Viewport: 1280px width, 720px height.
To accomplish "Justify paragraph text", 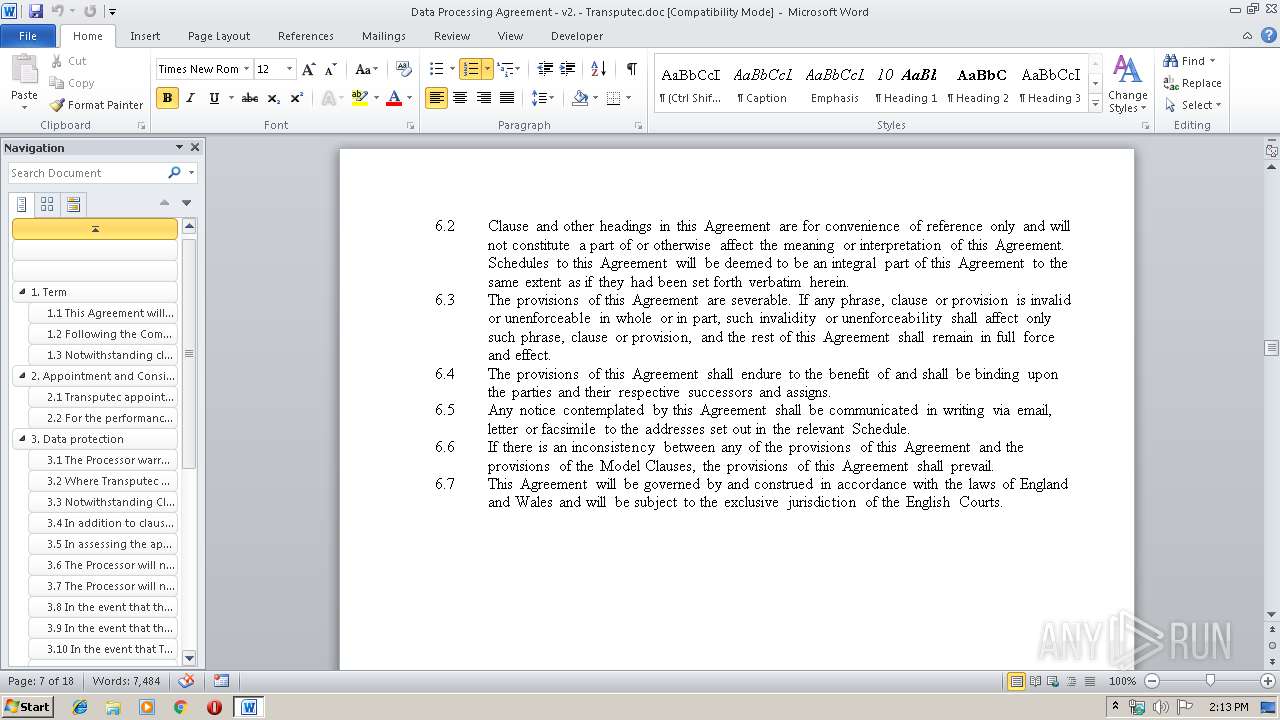I will [507, 98].
